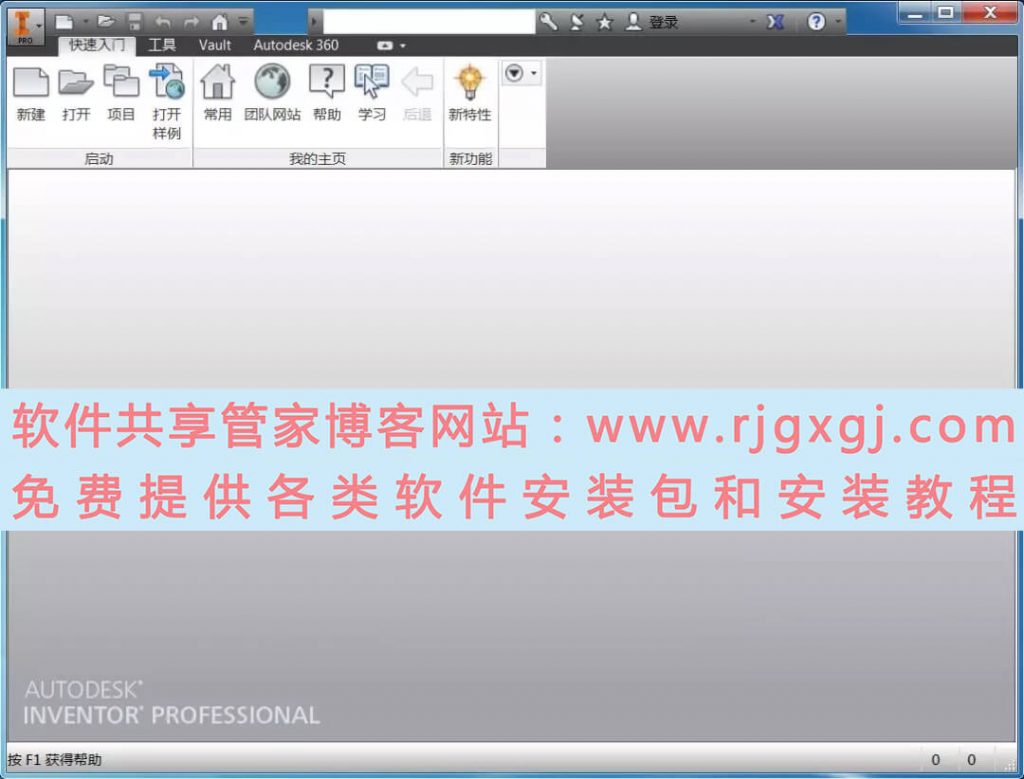1024x779 pixels.
Task: Open the 项目 projects dialog
Action: pos(121,93)
